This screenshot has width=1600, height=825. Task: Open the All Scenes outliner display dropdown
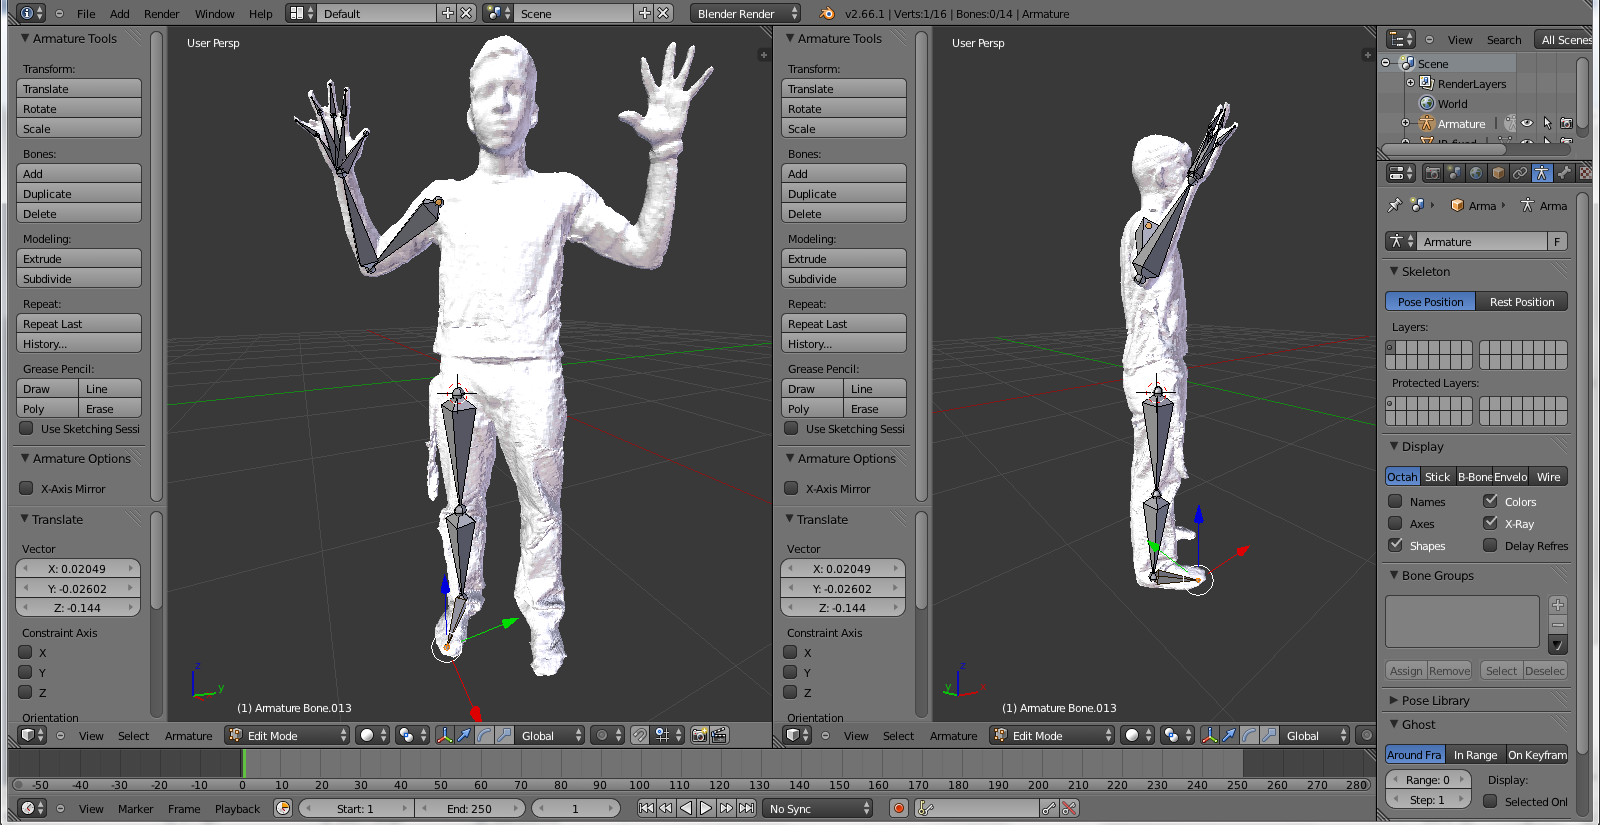pos(1563,39)
